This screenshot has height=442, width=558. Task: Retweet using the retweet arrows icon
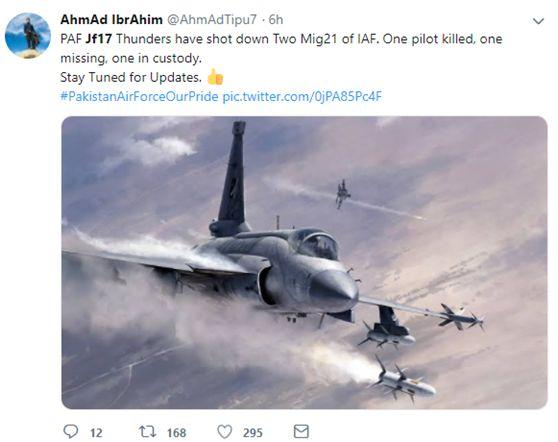[147, 432]
